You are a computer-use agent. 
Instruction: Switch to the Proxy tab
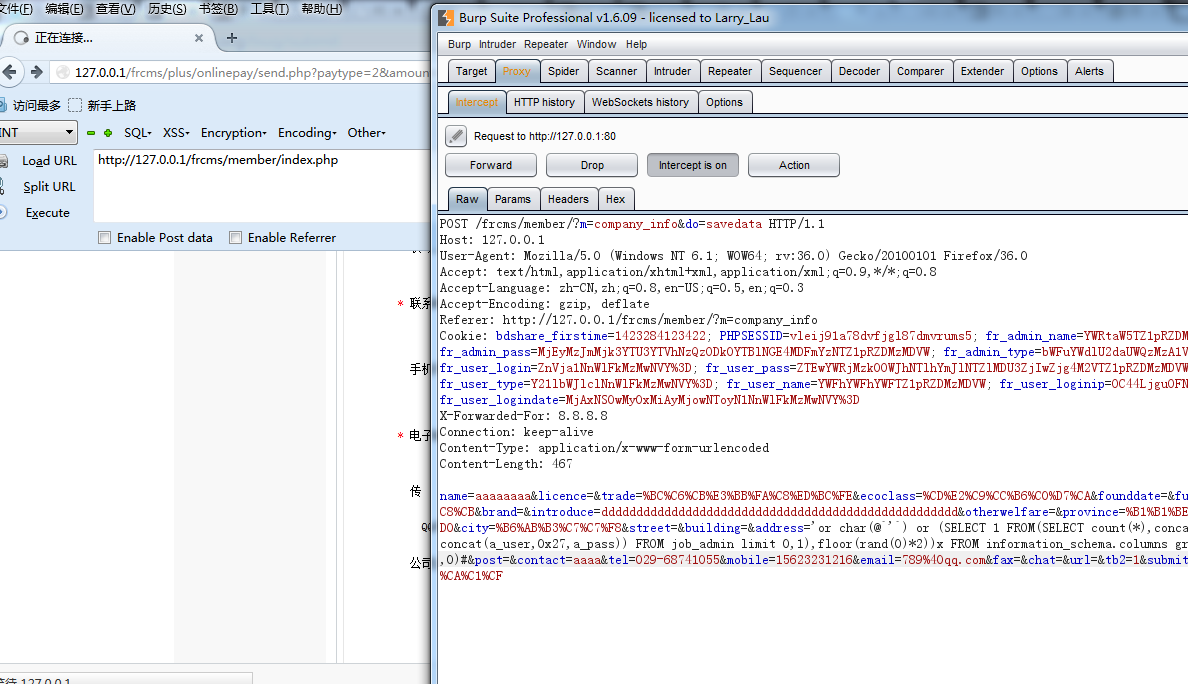517,71
